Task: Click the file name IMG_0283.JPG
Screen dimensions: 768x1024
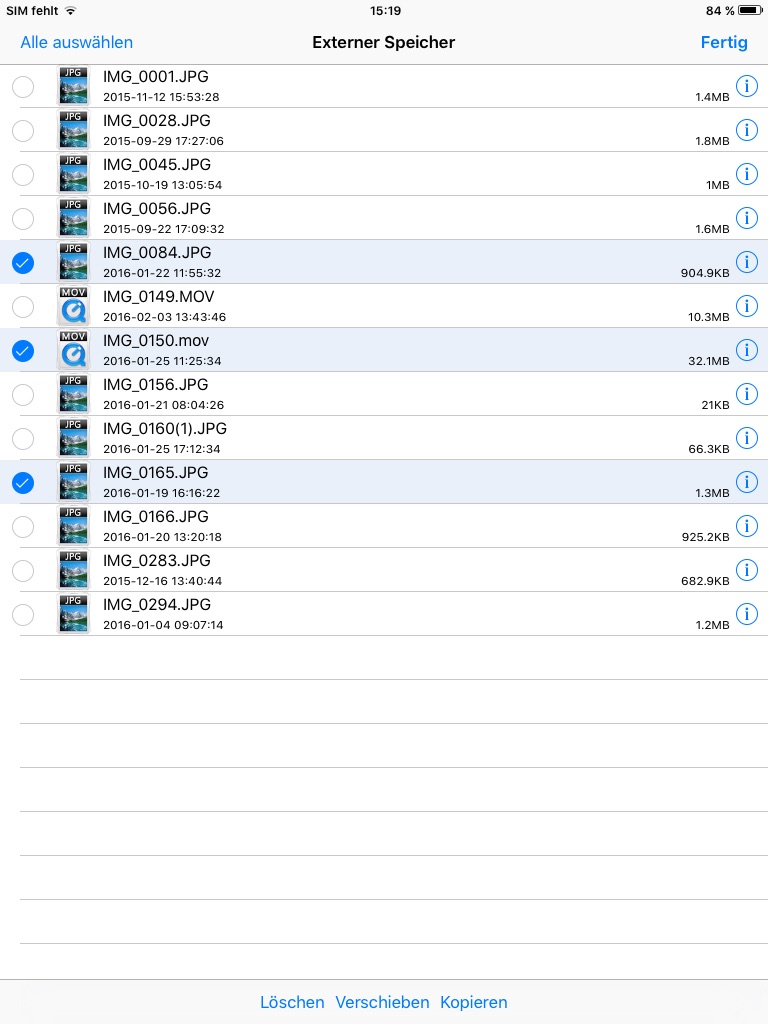Action: 157,560
